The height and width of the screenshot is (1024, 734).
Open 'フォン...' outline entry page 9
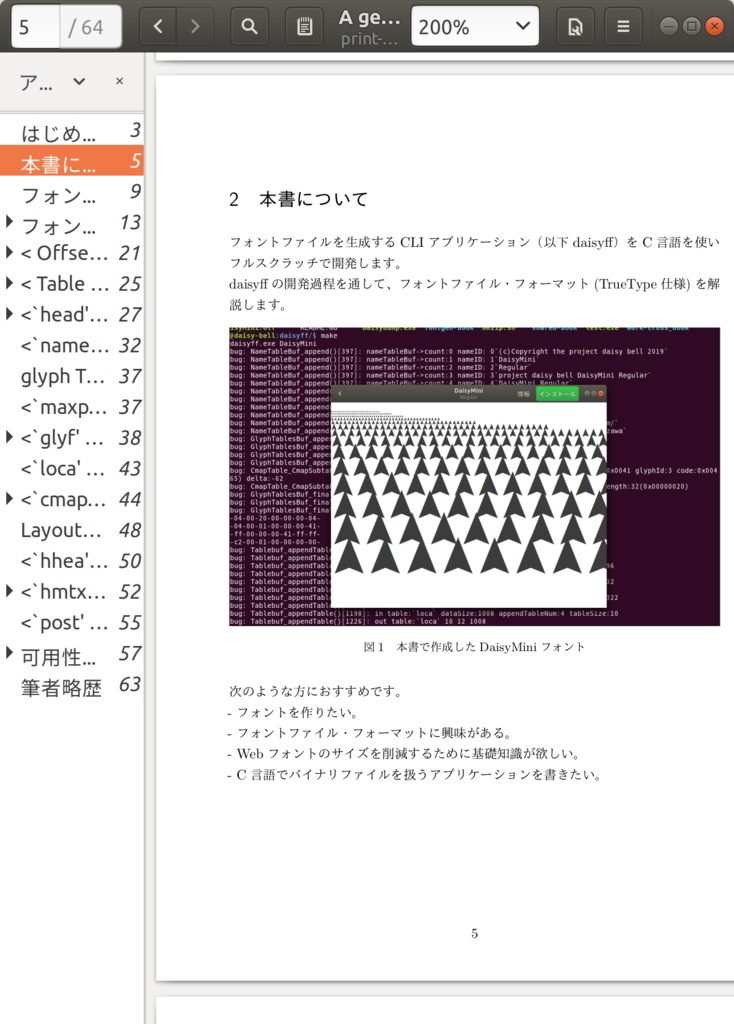tap(72, 192)
